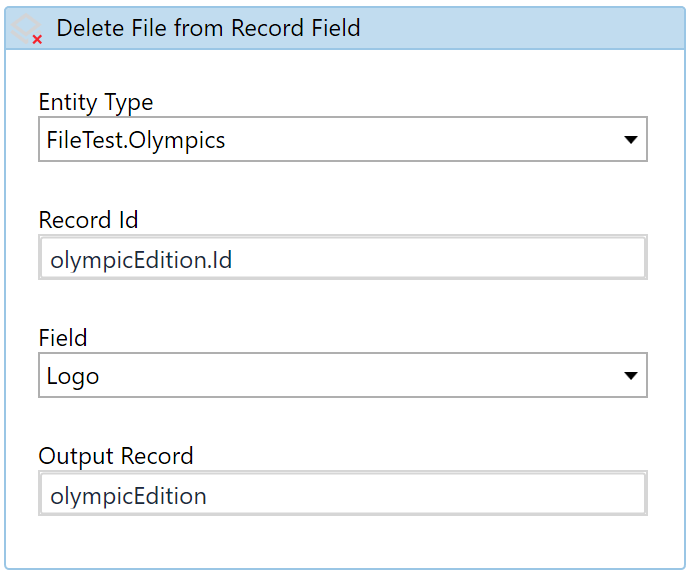
Task: Click the Field label
Action: click(x=63, y=338)
